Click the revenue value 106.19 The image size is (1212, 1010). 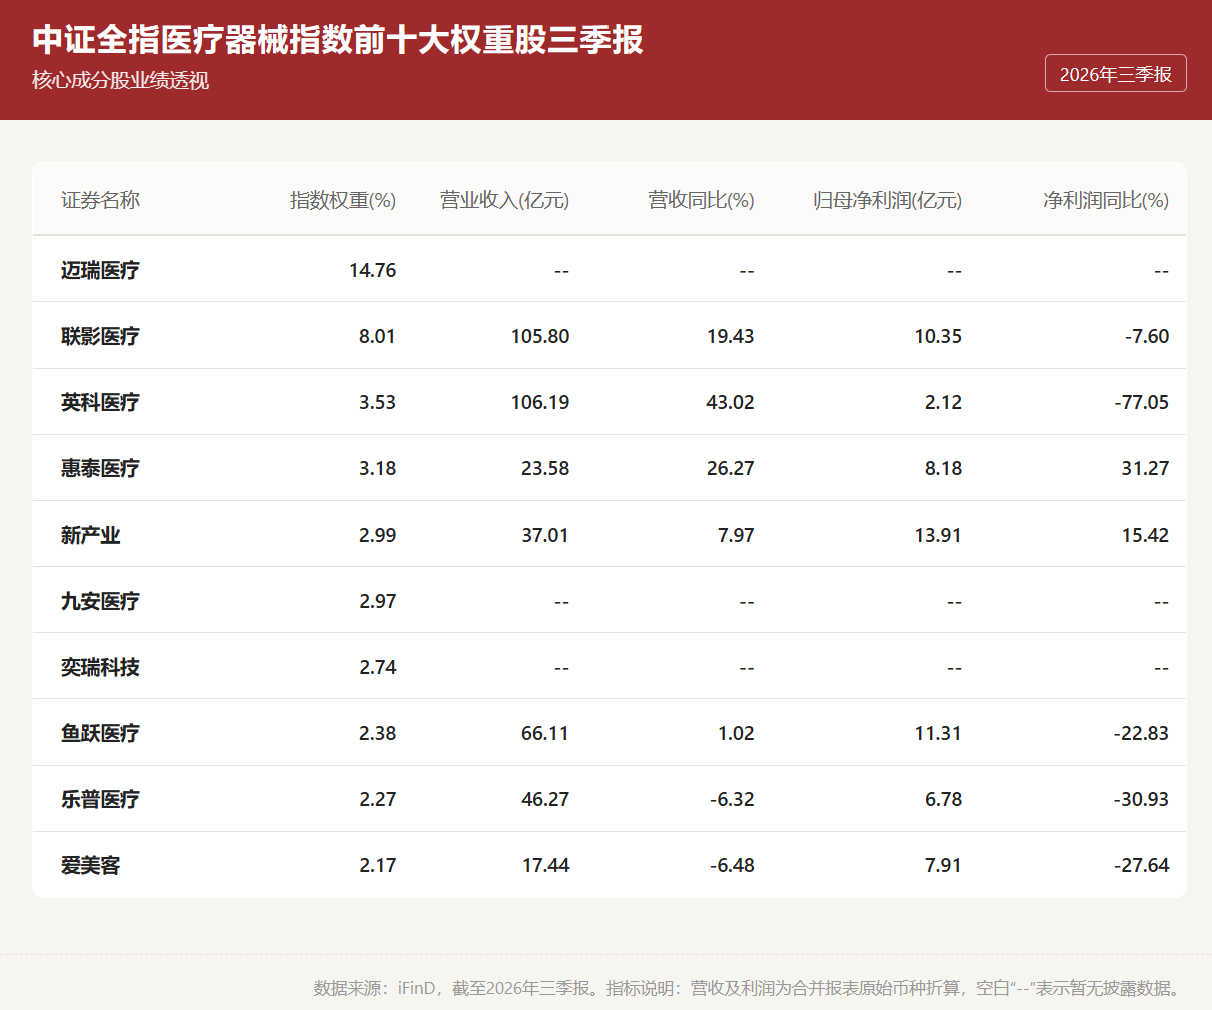click(540, 402)
